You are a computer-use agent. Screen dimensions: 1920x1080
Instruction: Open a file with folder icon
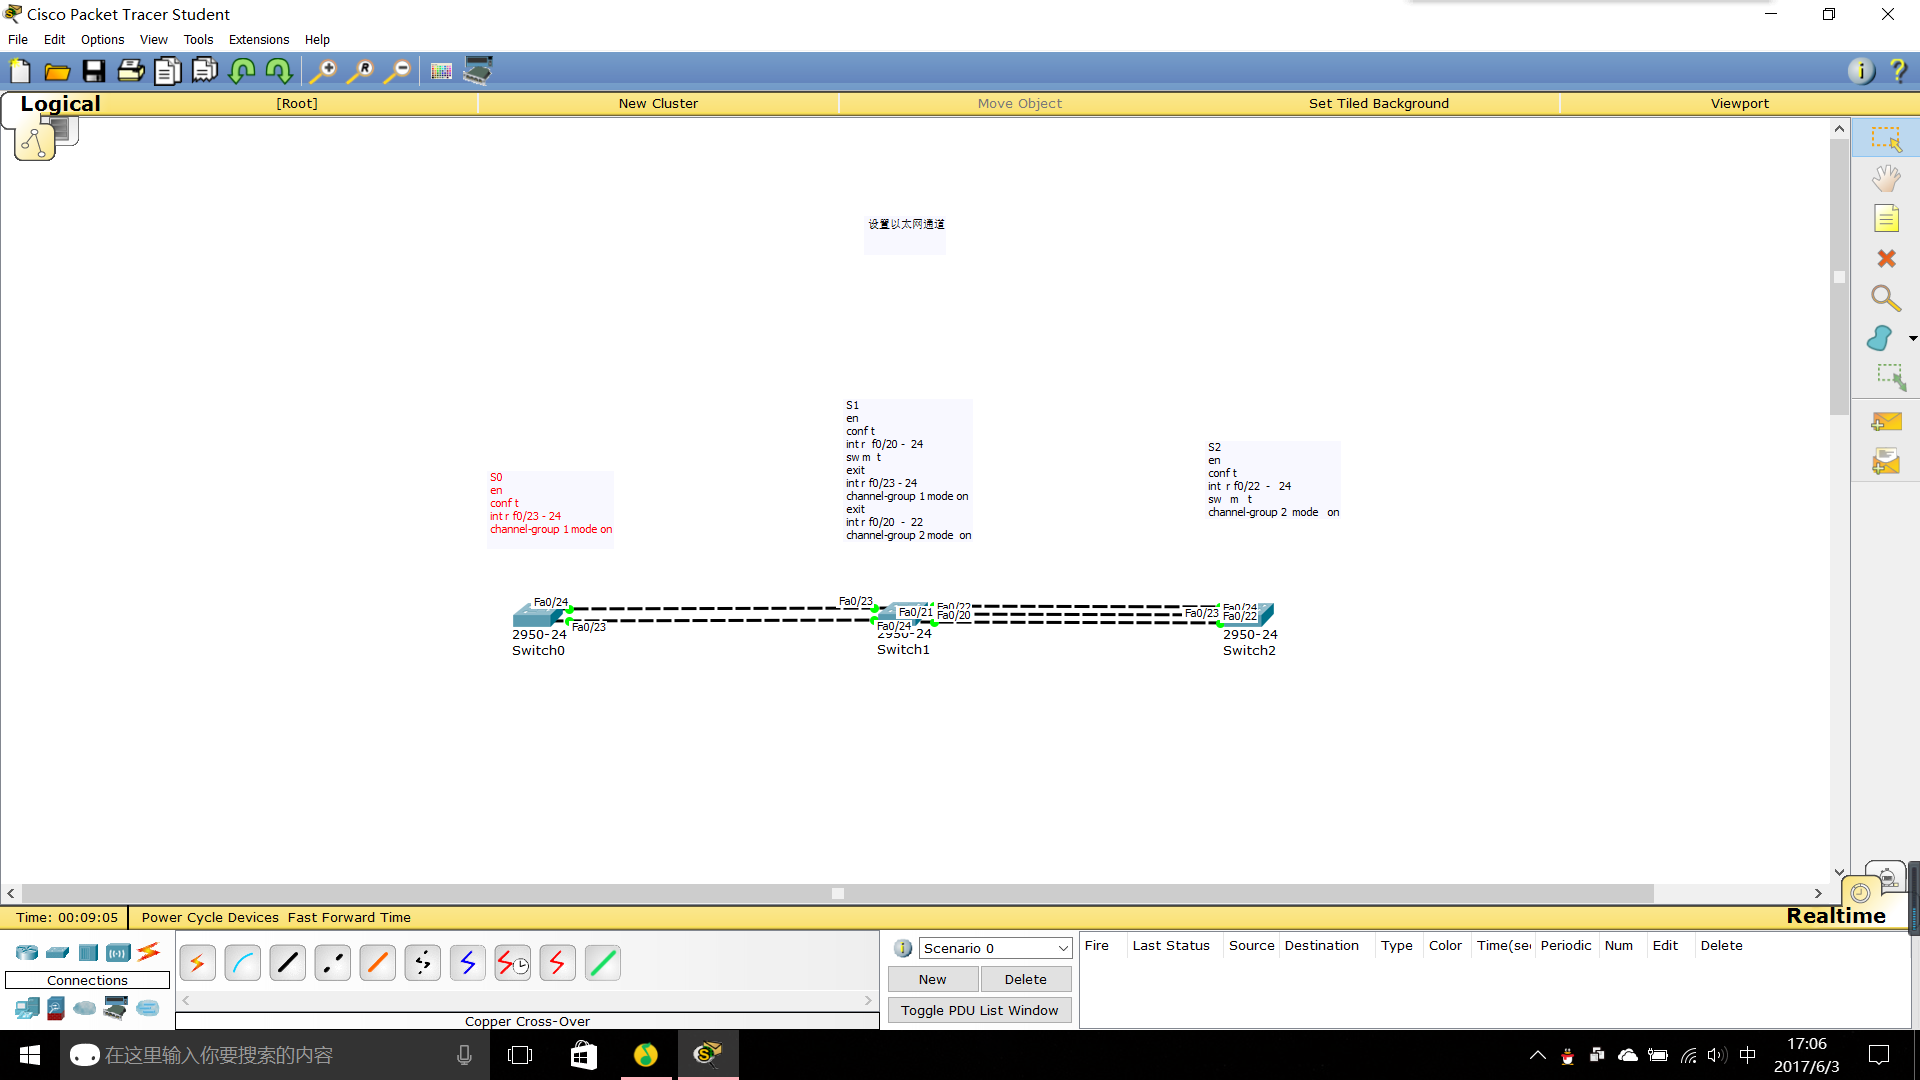click(x=57, y=71)
